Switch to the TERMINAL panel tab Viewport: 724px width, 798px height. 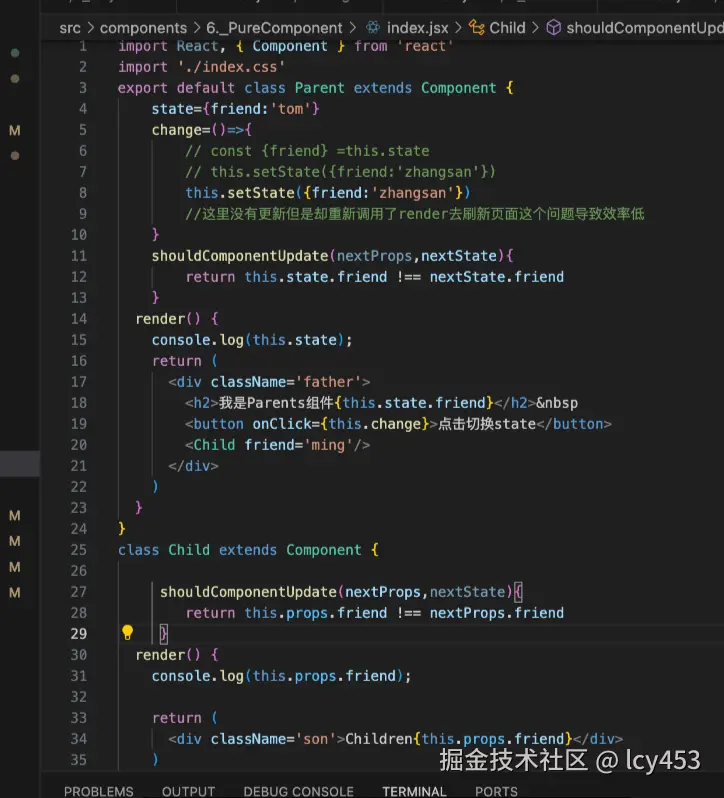click(414, 791)
